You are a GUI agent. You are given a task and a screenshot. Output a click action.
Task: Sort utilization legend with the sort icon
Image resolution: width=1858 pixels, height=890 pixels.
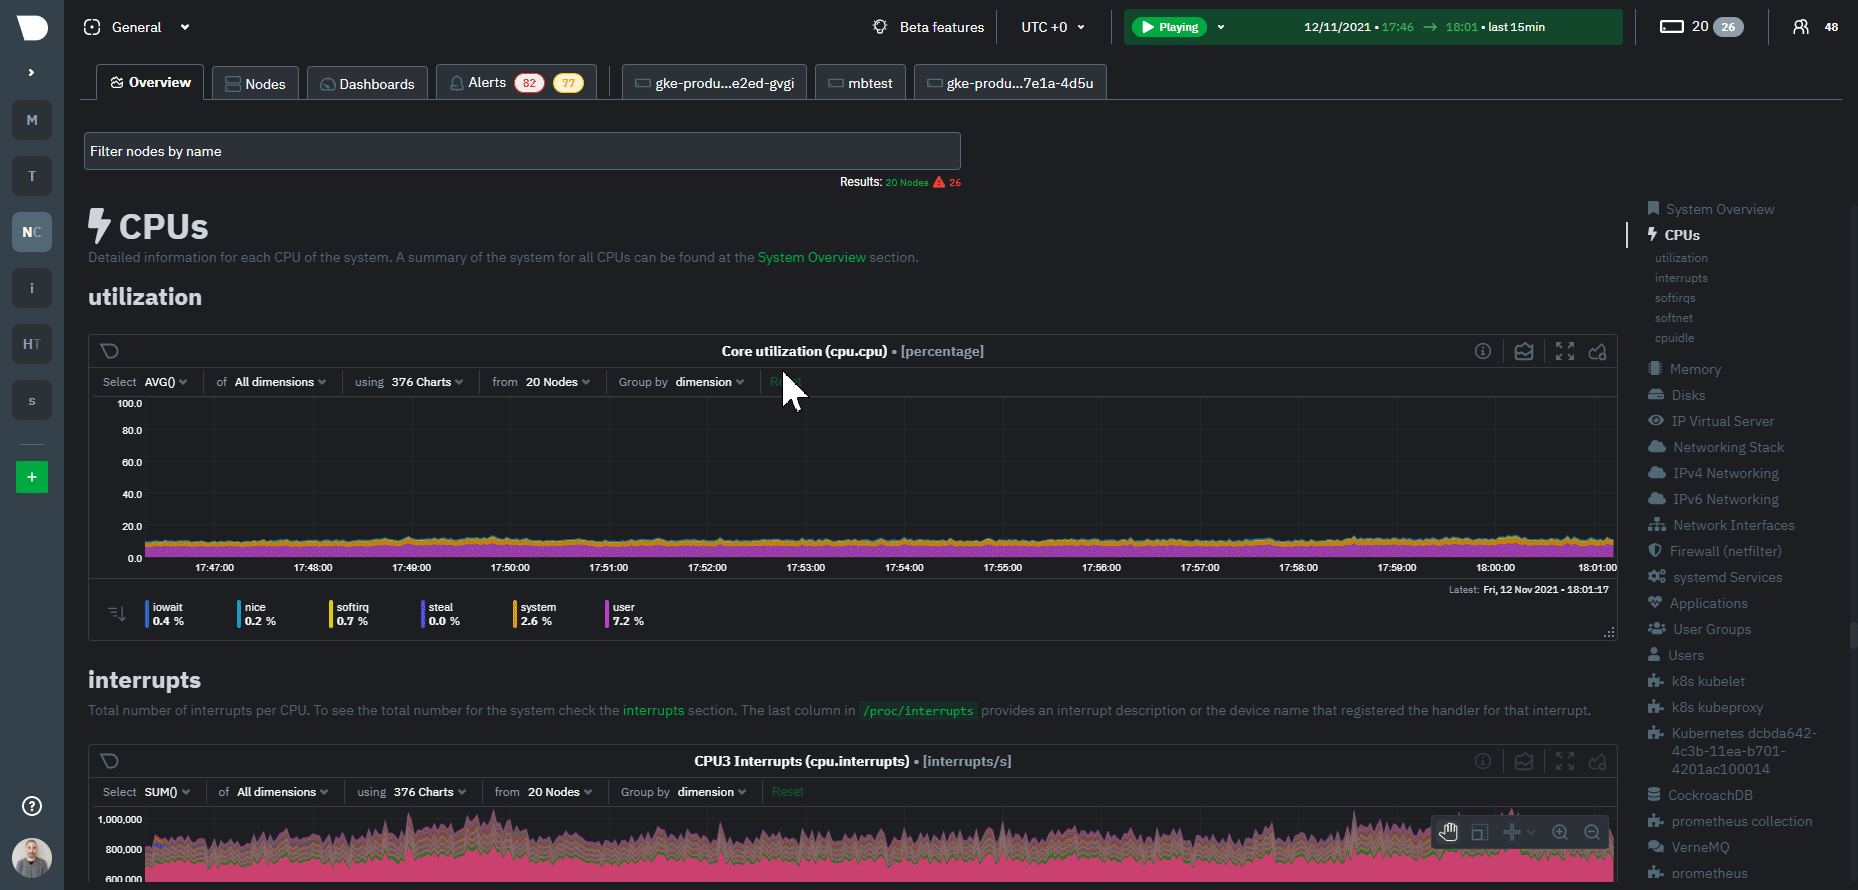[117, 613]
